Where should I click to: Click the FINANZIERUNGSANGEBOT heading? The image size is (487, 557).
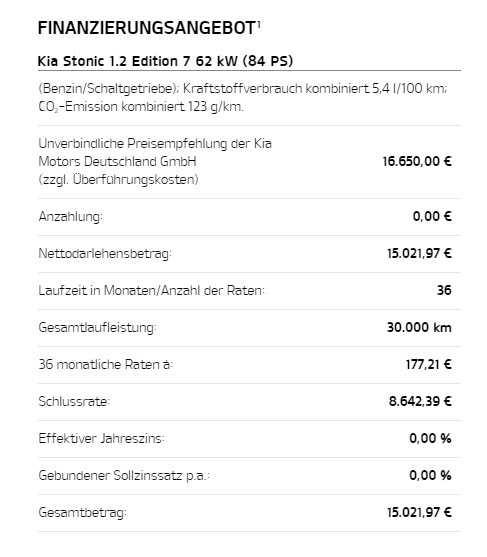click(x=147, y=28)
